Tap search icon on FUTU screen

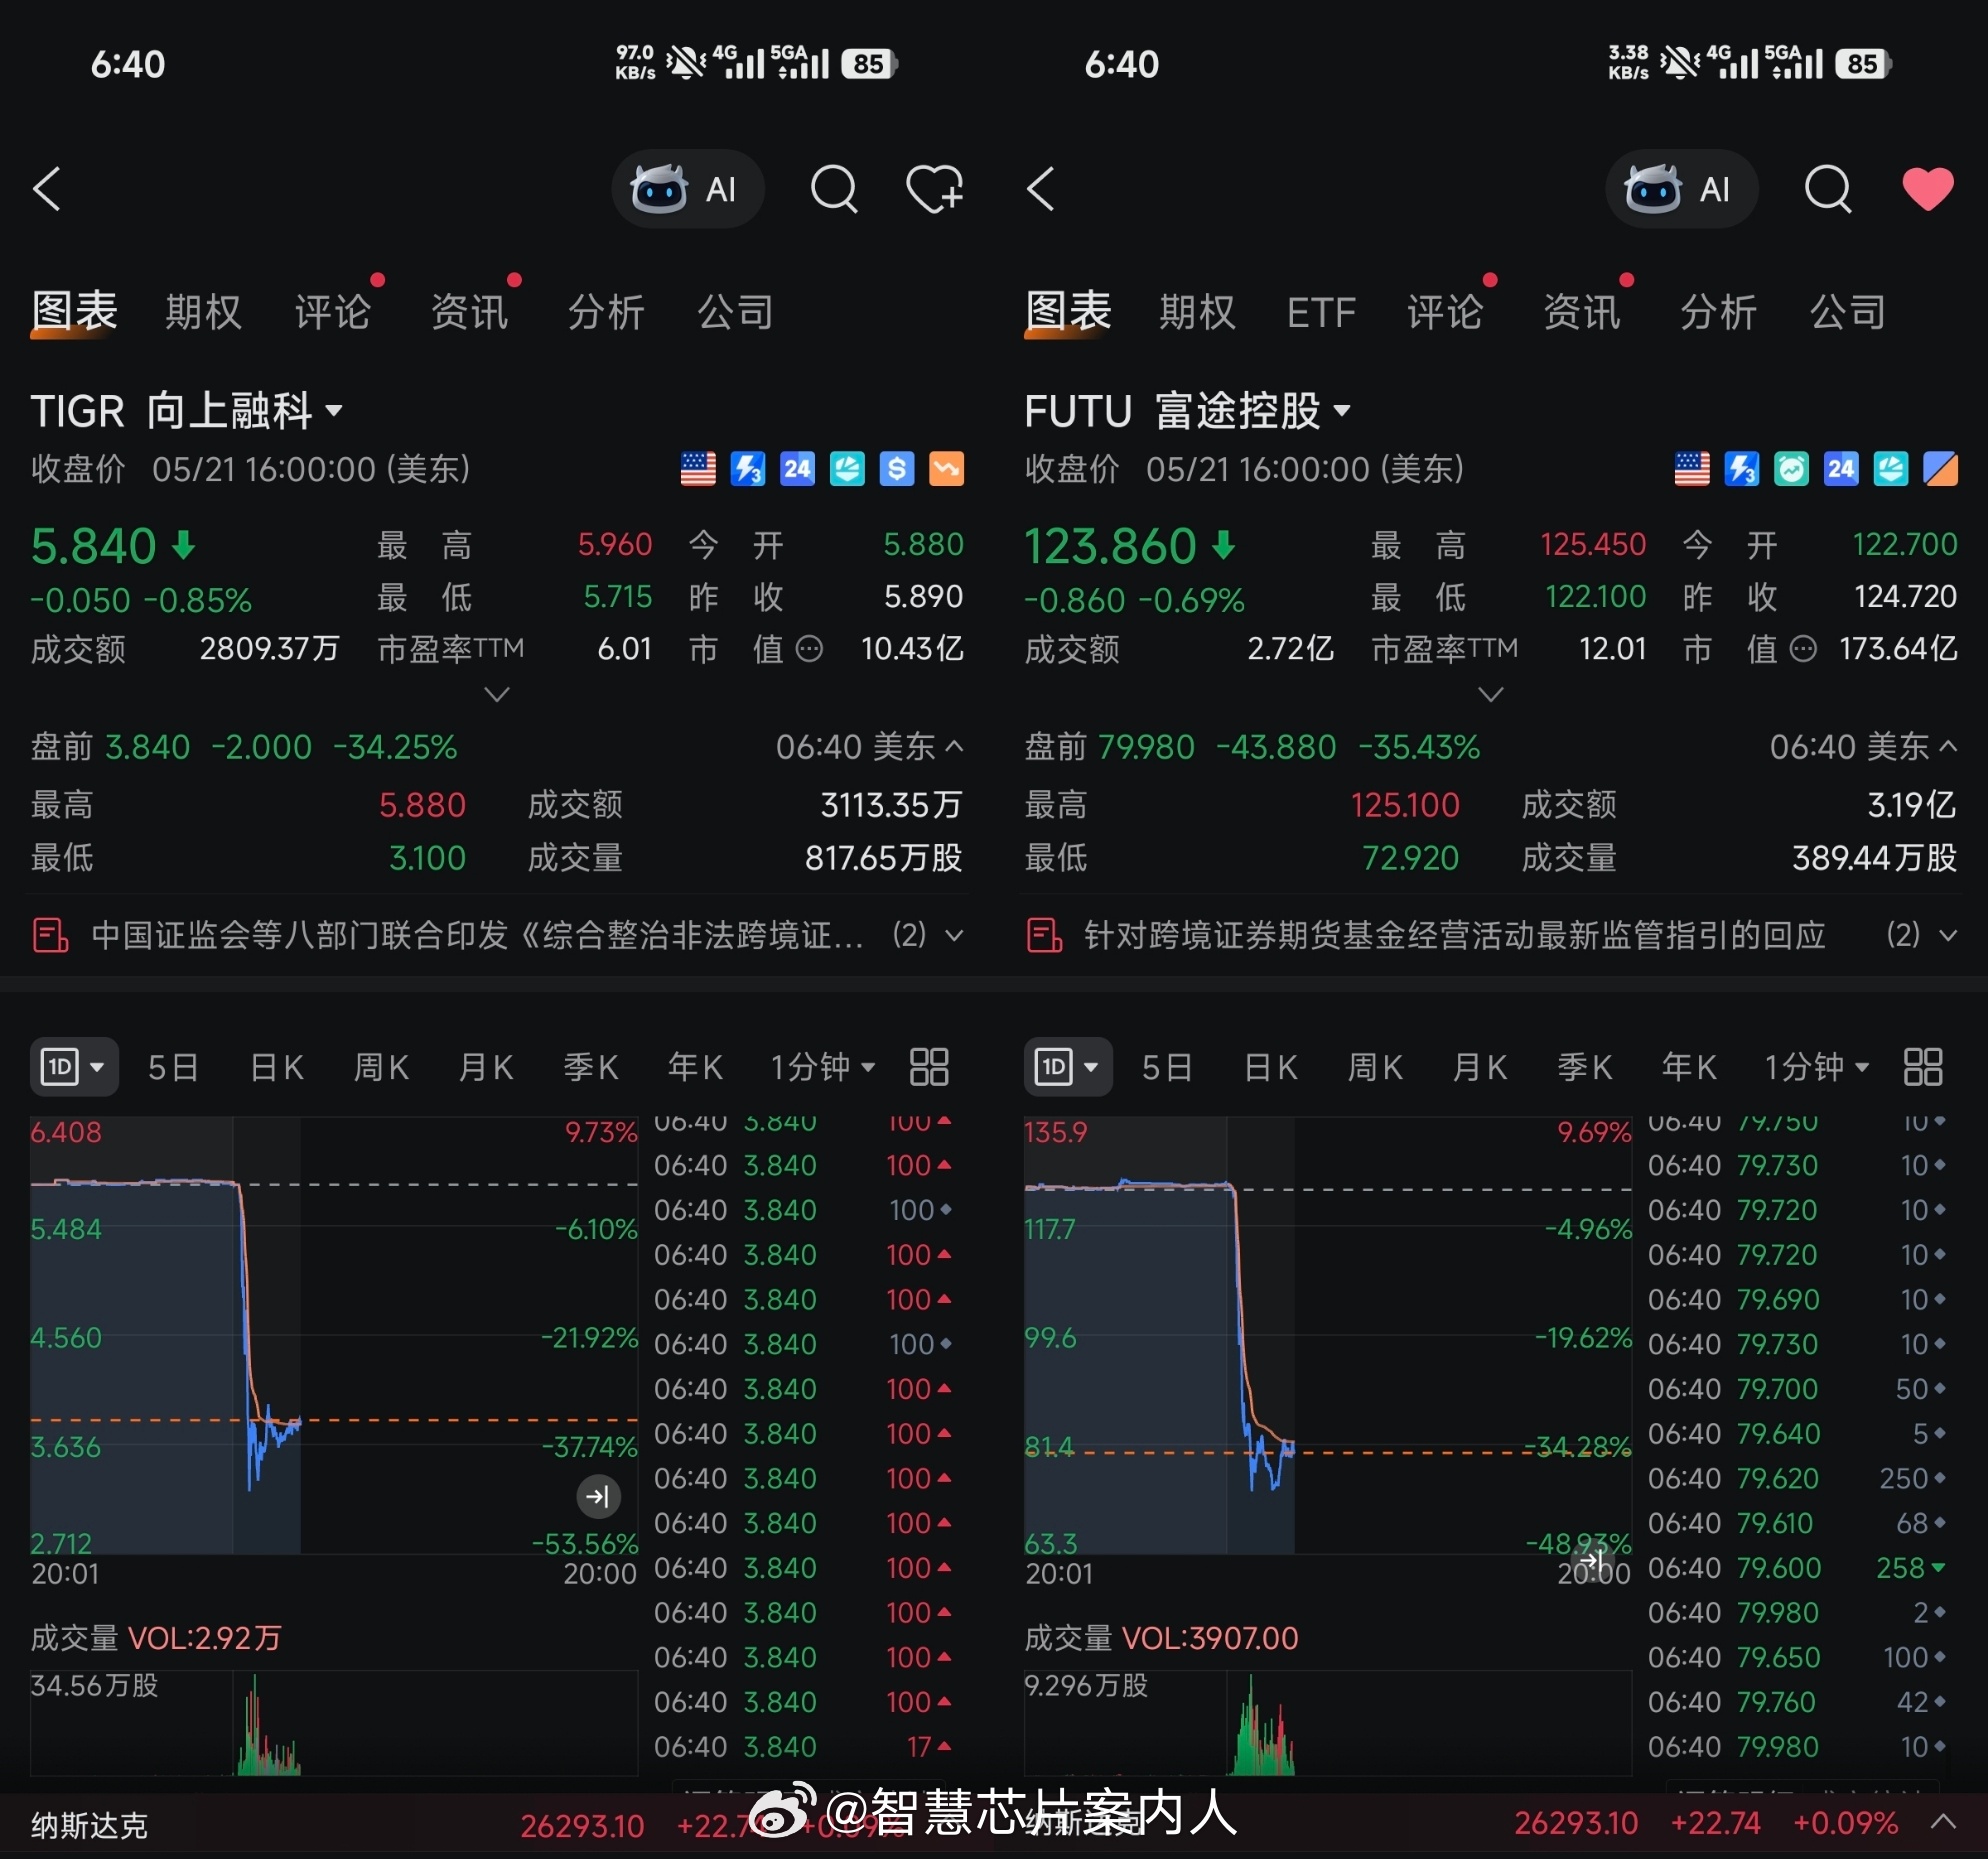pyautogui.click(x=1828, y=189)
